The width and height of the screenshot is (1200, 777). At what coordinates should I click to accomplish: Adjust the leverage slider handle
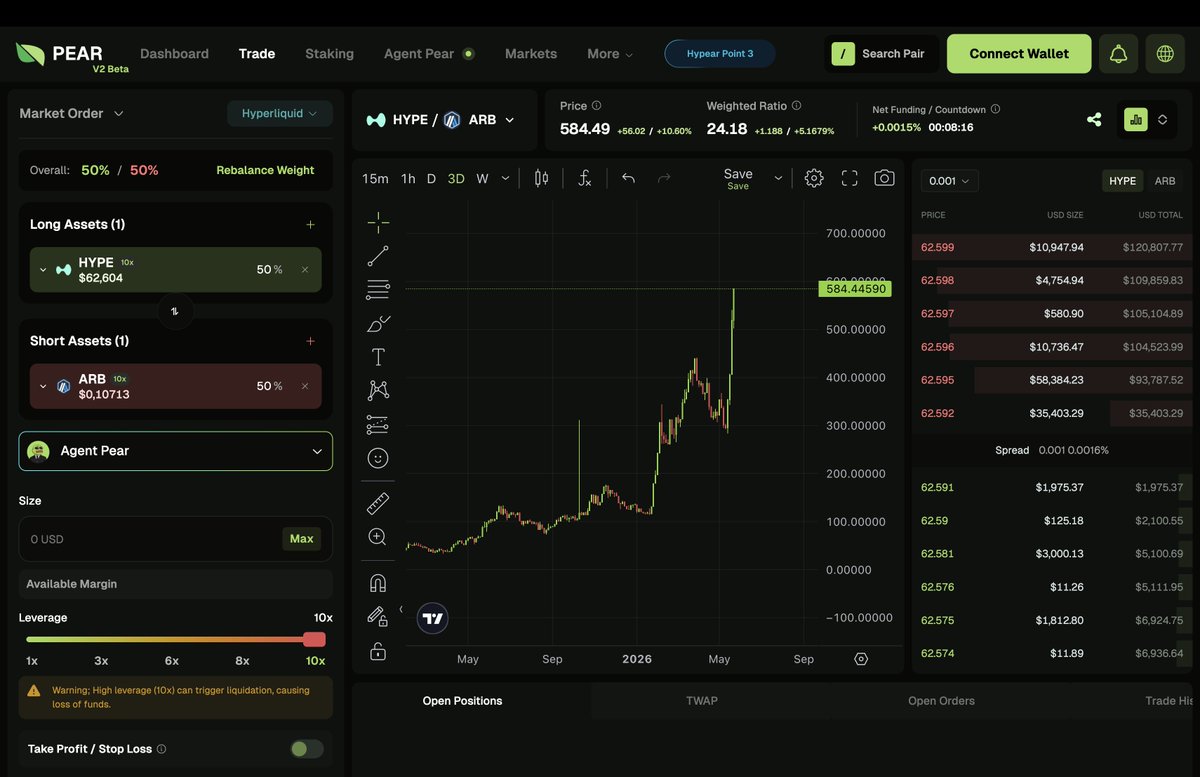314,640
